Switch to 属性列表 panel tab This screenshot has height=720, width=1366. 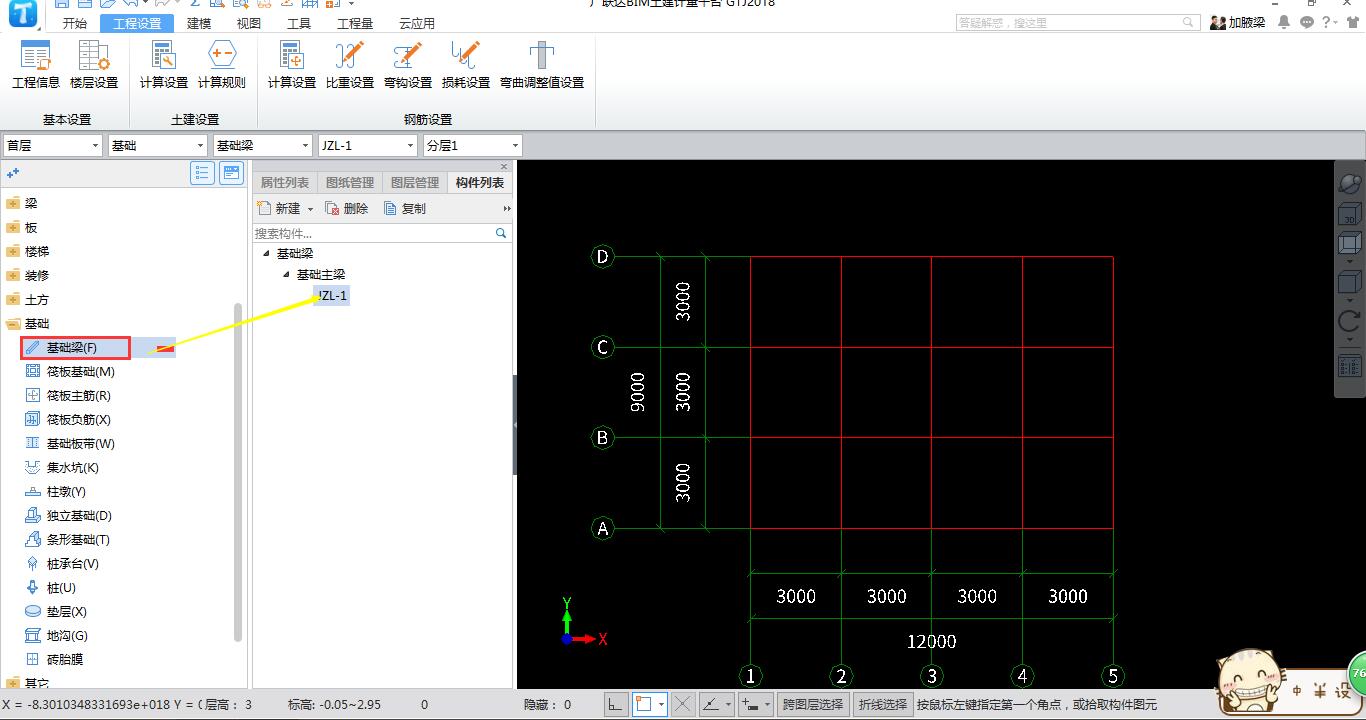285,182
